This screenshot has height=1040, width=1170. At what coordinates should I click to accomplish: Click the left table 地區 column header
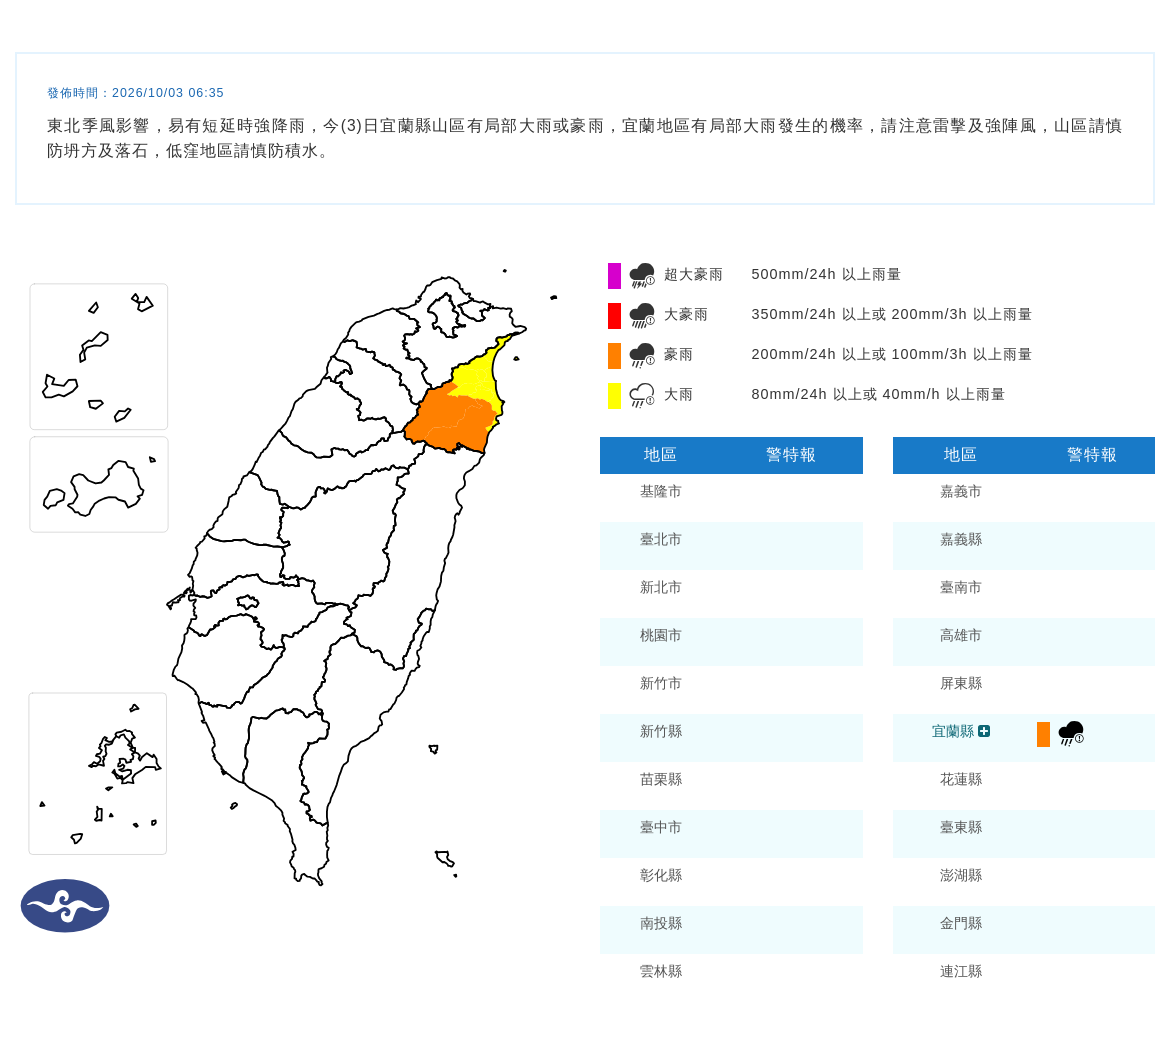pos(660,455)
